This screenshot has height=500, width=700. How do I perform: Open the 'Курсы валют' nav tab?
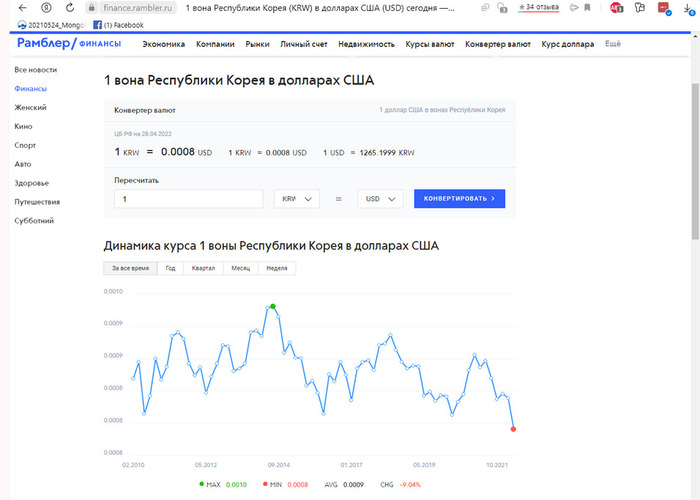(x=430, y=44)
